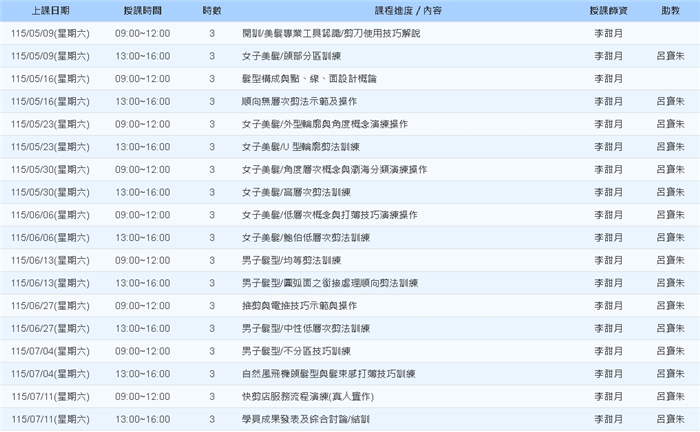The height and width of the screenshot is (432, 700).
Task: Click 115/06/27 date in the 09:00~12:00 row
Action: click(51, 306)
